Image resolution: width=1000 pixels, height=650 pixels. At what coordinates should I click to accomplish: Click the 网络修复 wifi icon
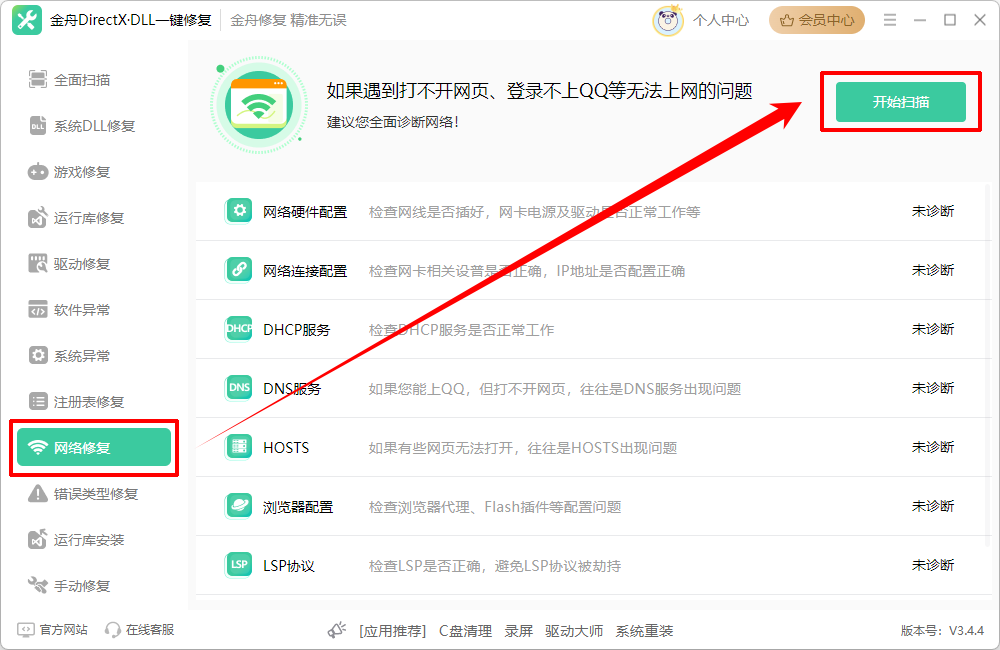pyautogui.click(x=38, y=448)
